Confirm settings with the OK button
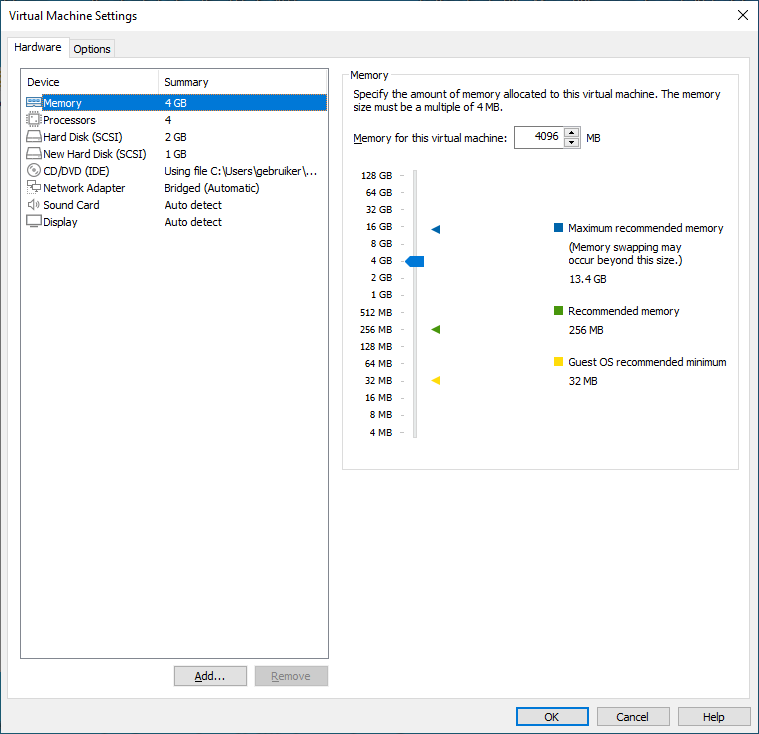 click(x=552, y=717)
